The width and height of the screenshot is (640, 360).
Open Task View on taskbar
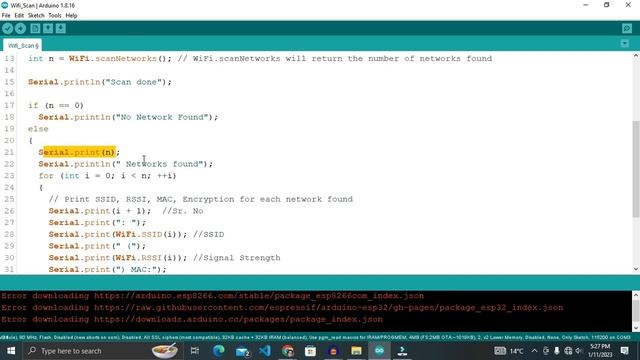(x=195, y=351)
